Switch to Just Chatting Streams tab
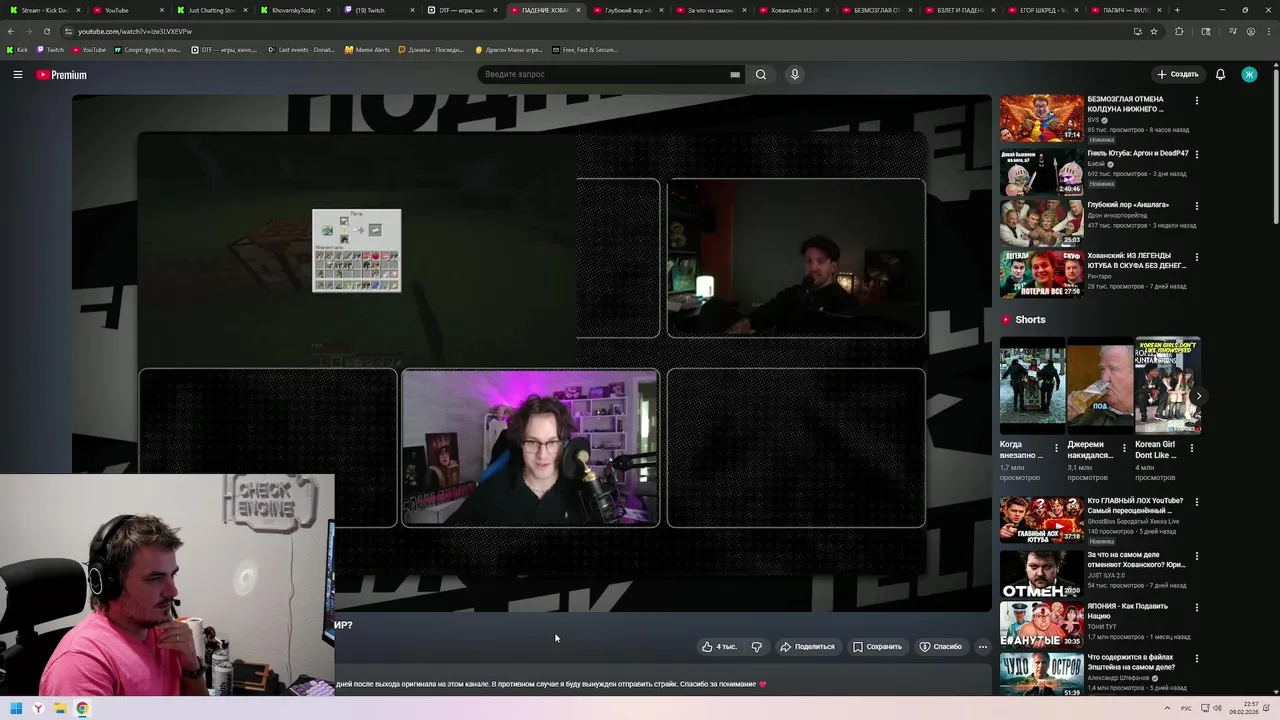This screenshot has height=720, width=1280. tap(212, 10)
